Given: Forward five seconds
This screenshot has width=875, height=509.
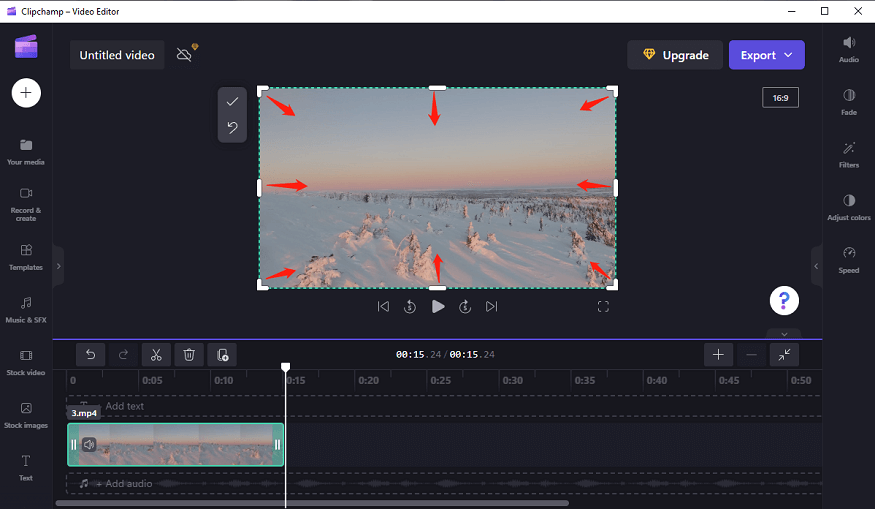Looking at the screenshot, I should click(x=465, y=306).
